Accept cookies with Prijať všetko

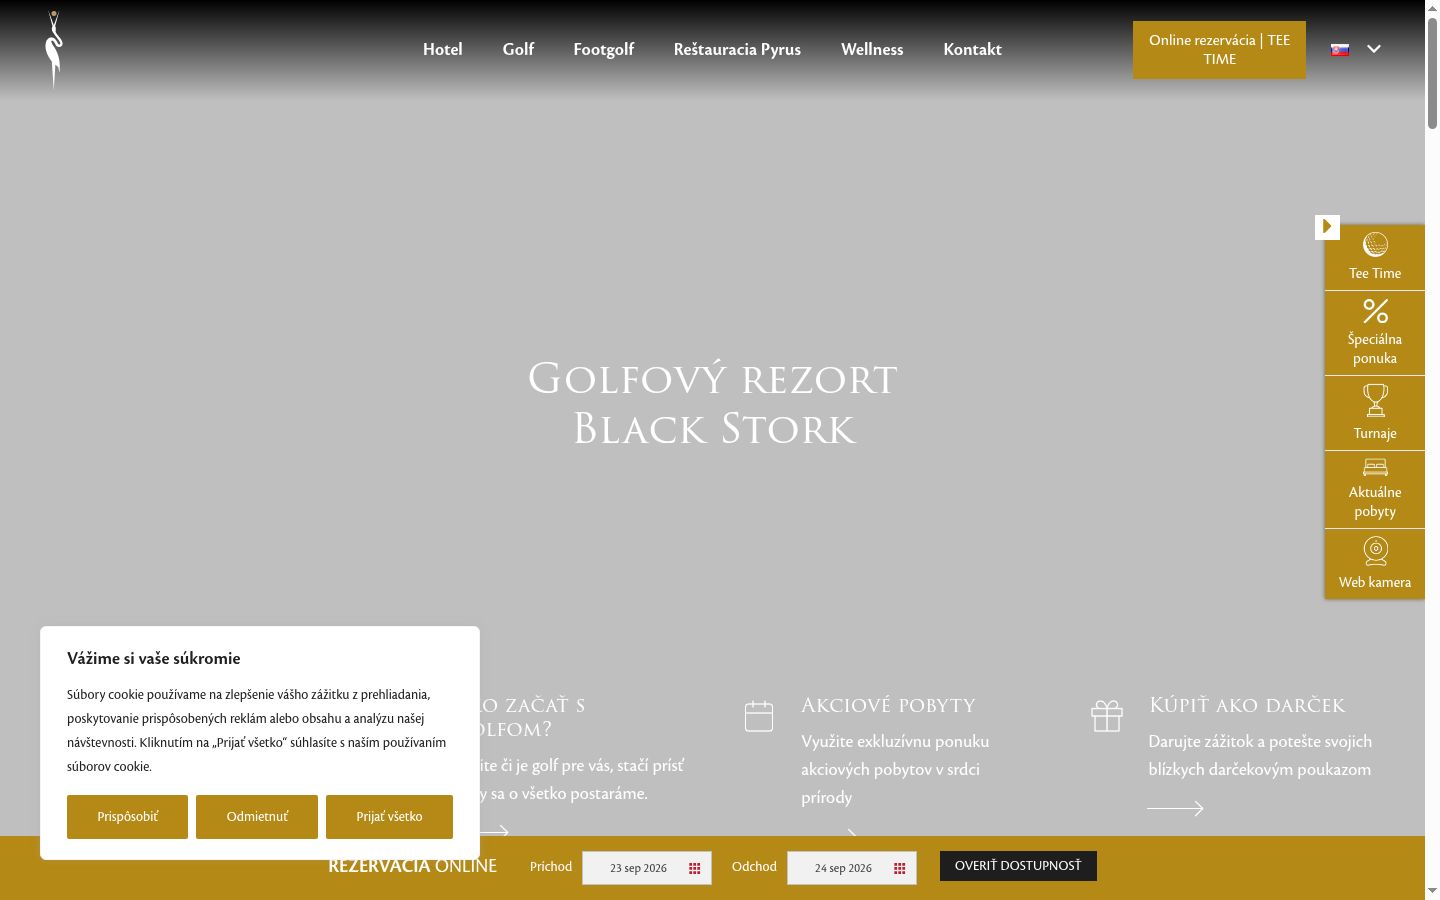[x=389, y=817]
